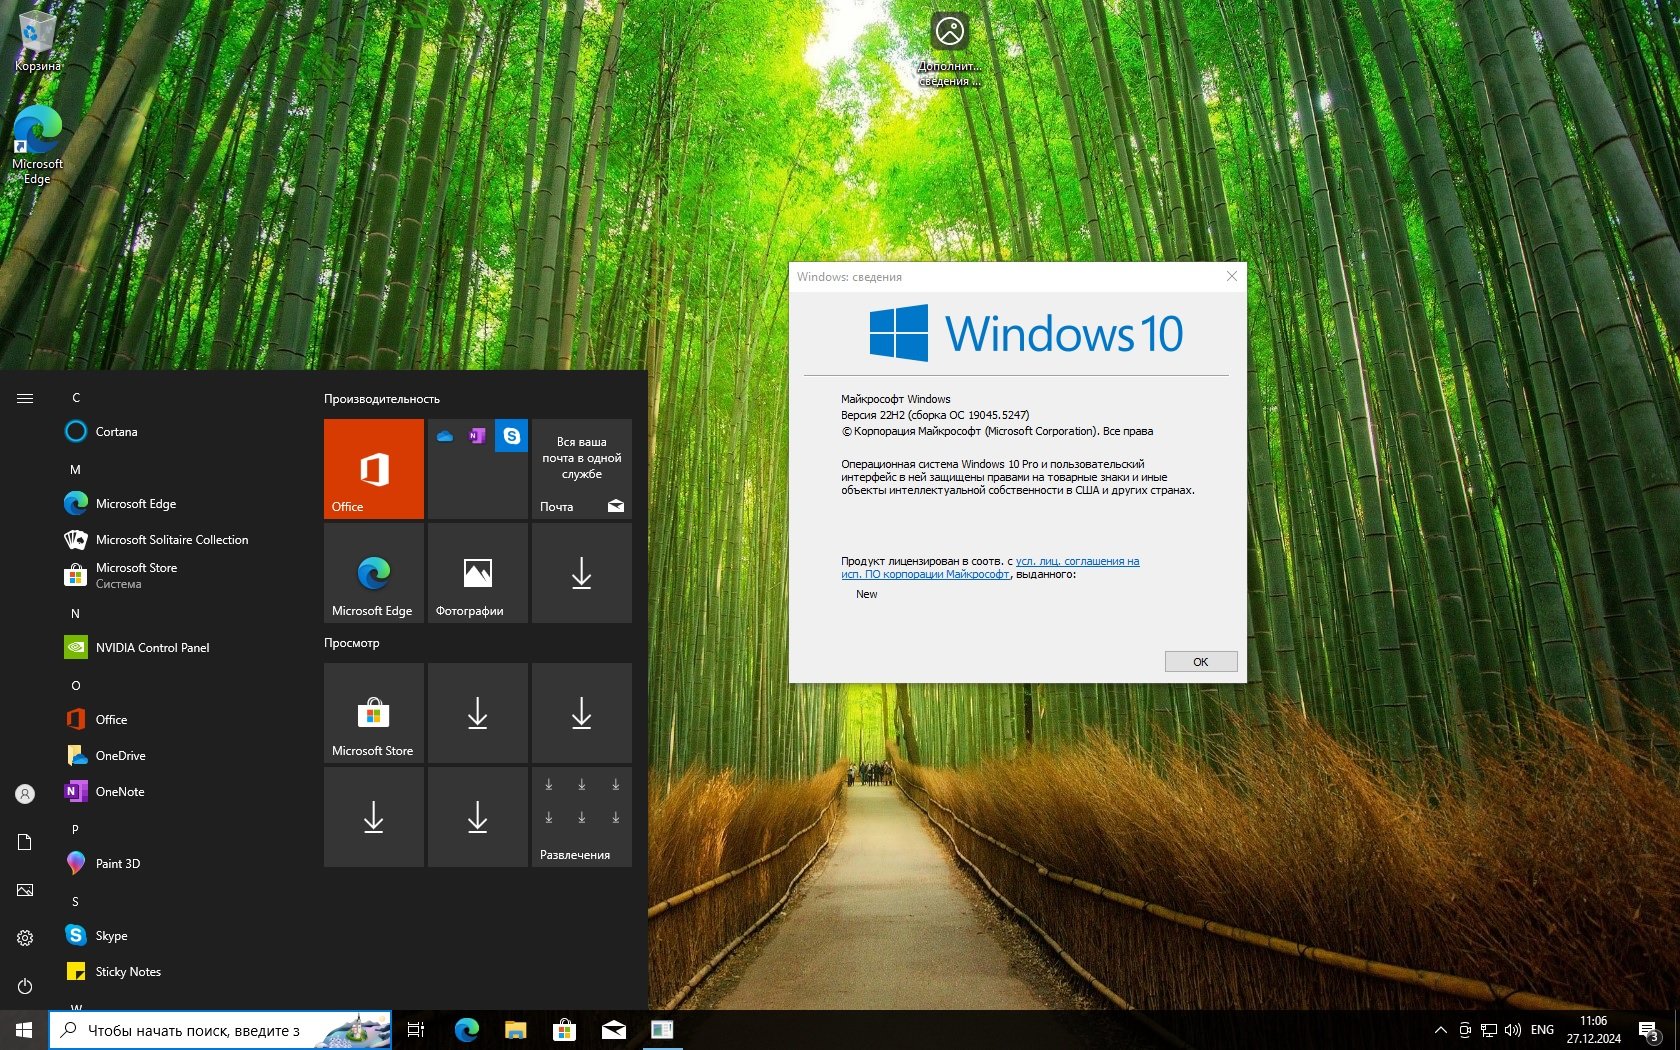
Task: Jump to letter M section header
Action: point(75,470)
